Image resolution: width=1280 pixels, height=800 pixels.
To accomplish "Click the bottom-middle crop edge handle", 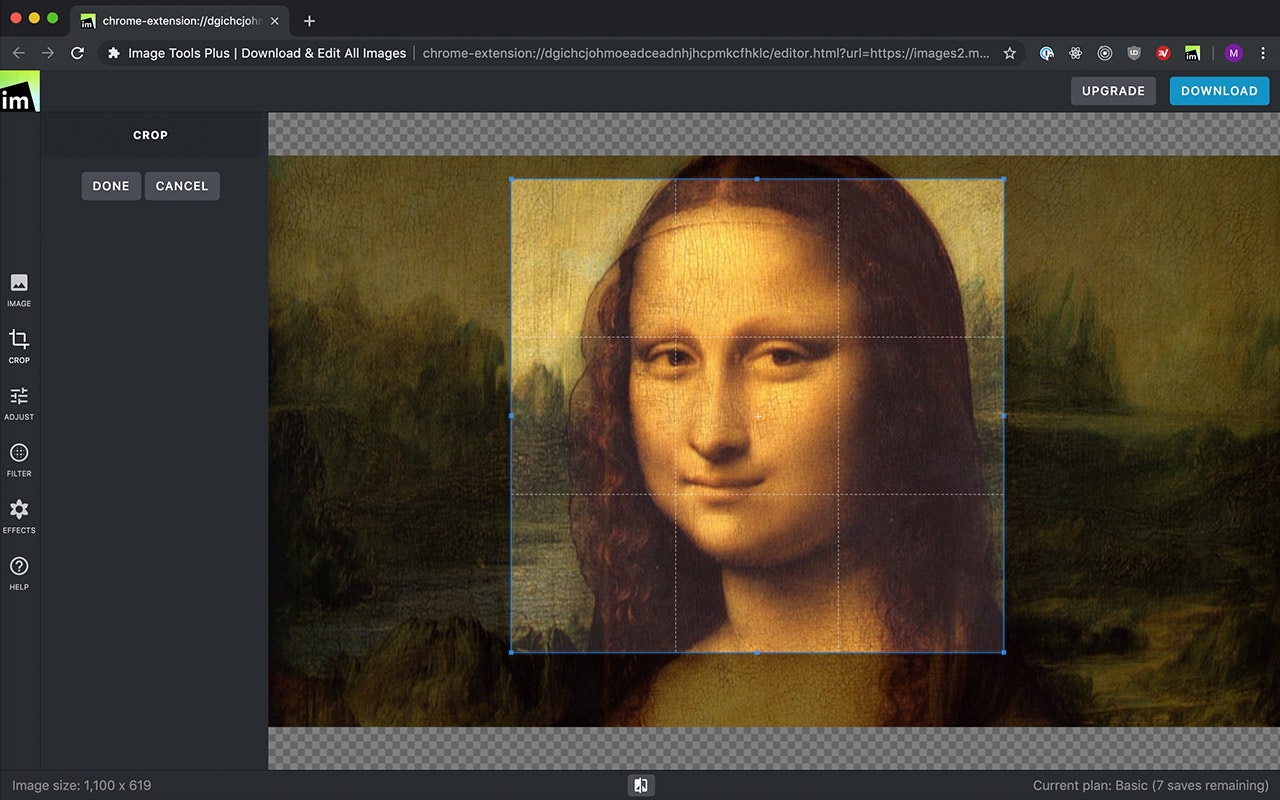I will tap(757, 652).
